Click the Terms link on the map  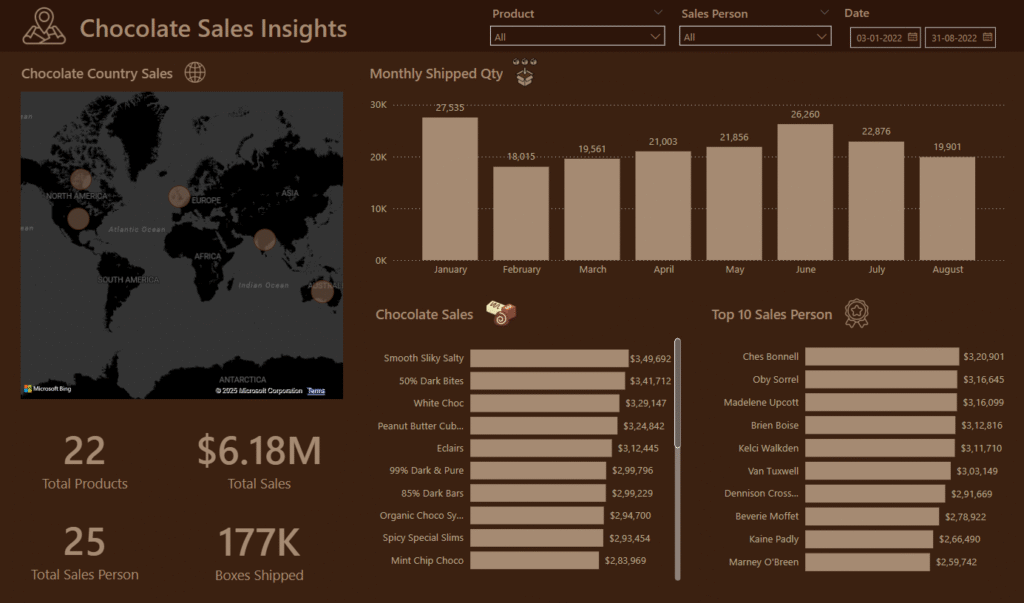coord(316,391)
